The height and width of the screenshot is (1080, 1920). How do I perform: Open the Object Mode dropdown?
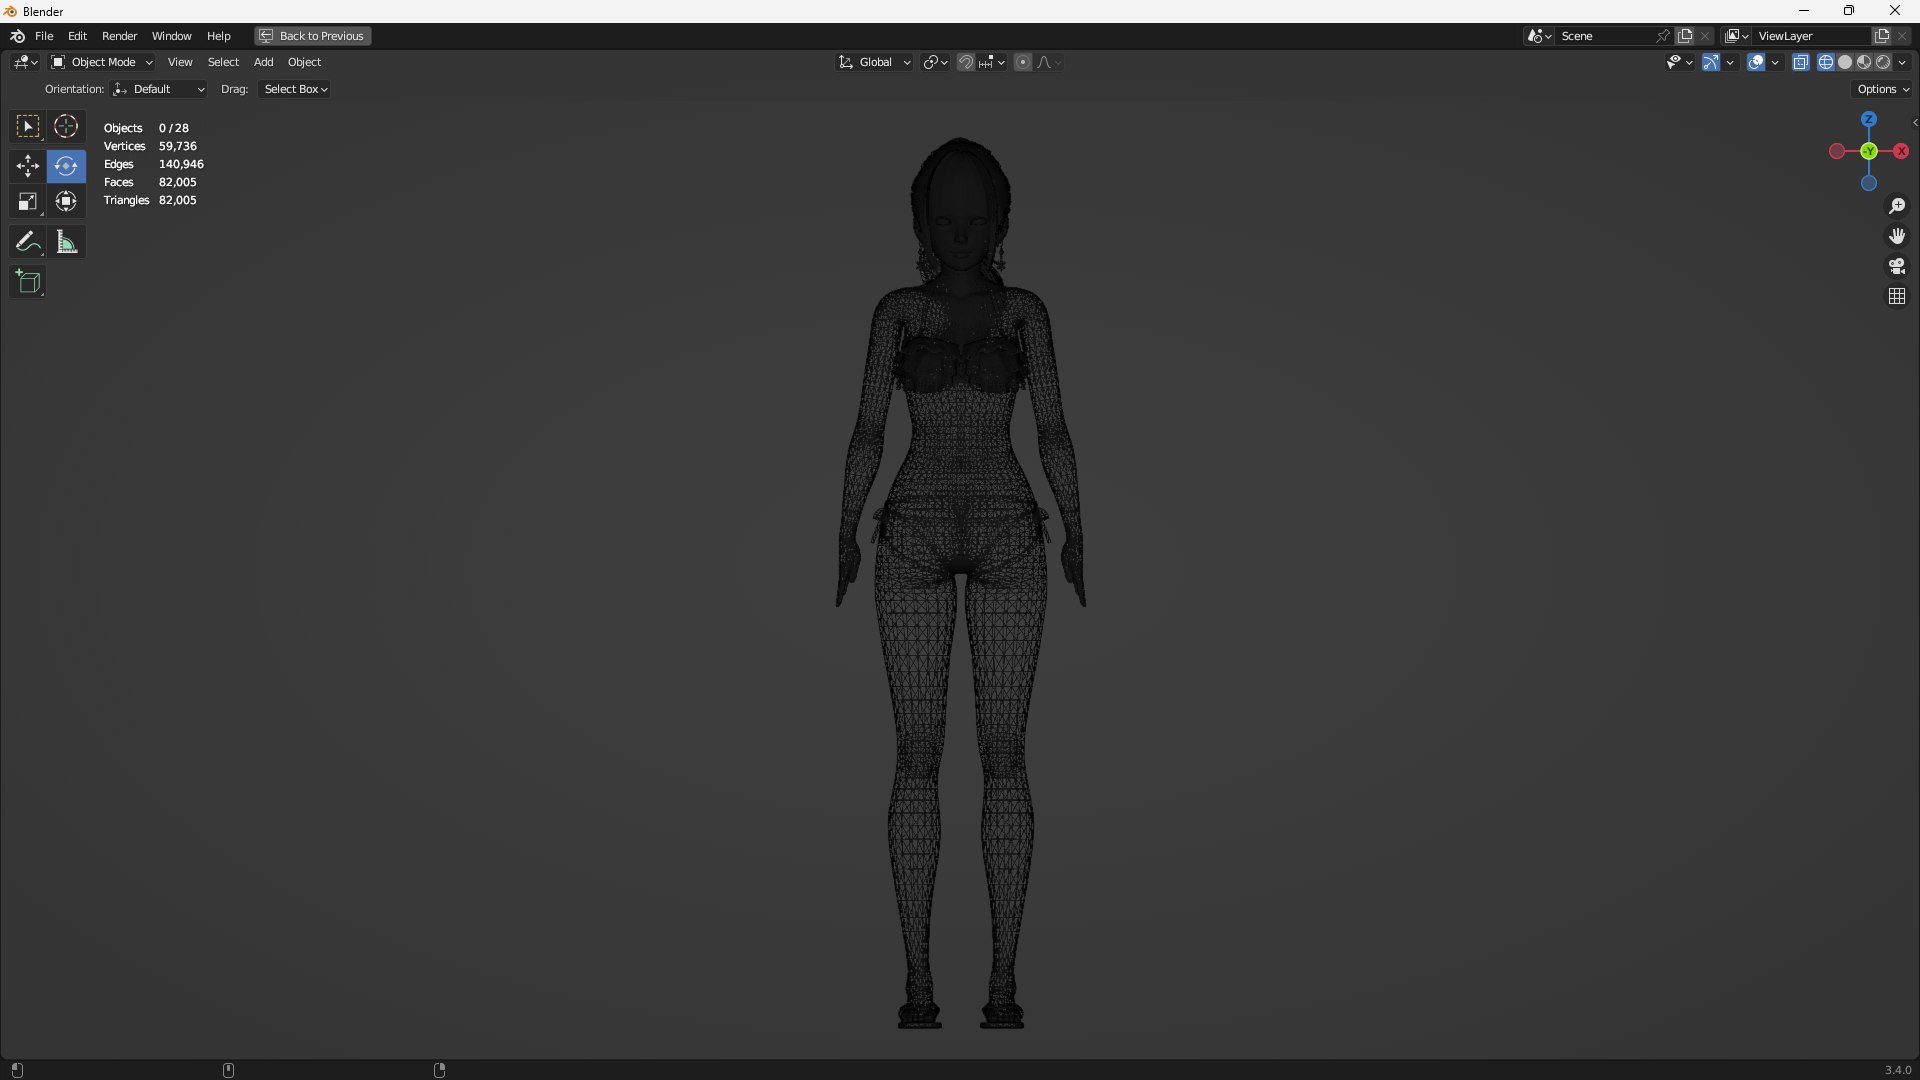coord(102,62)
